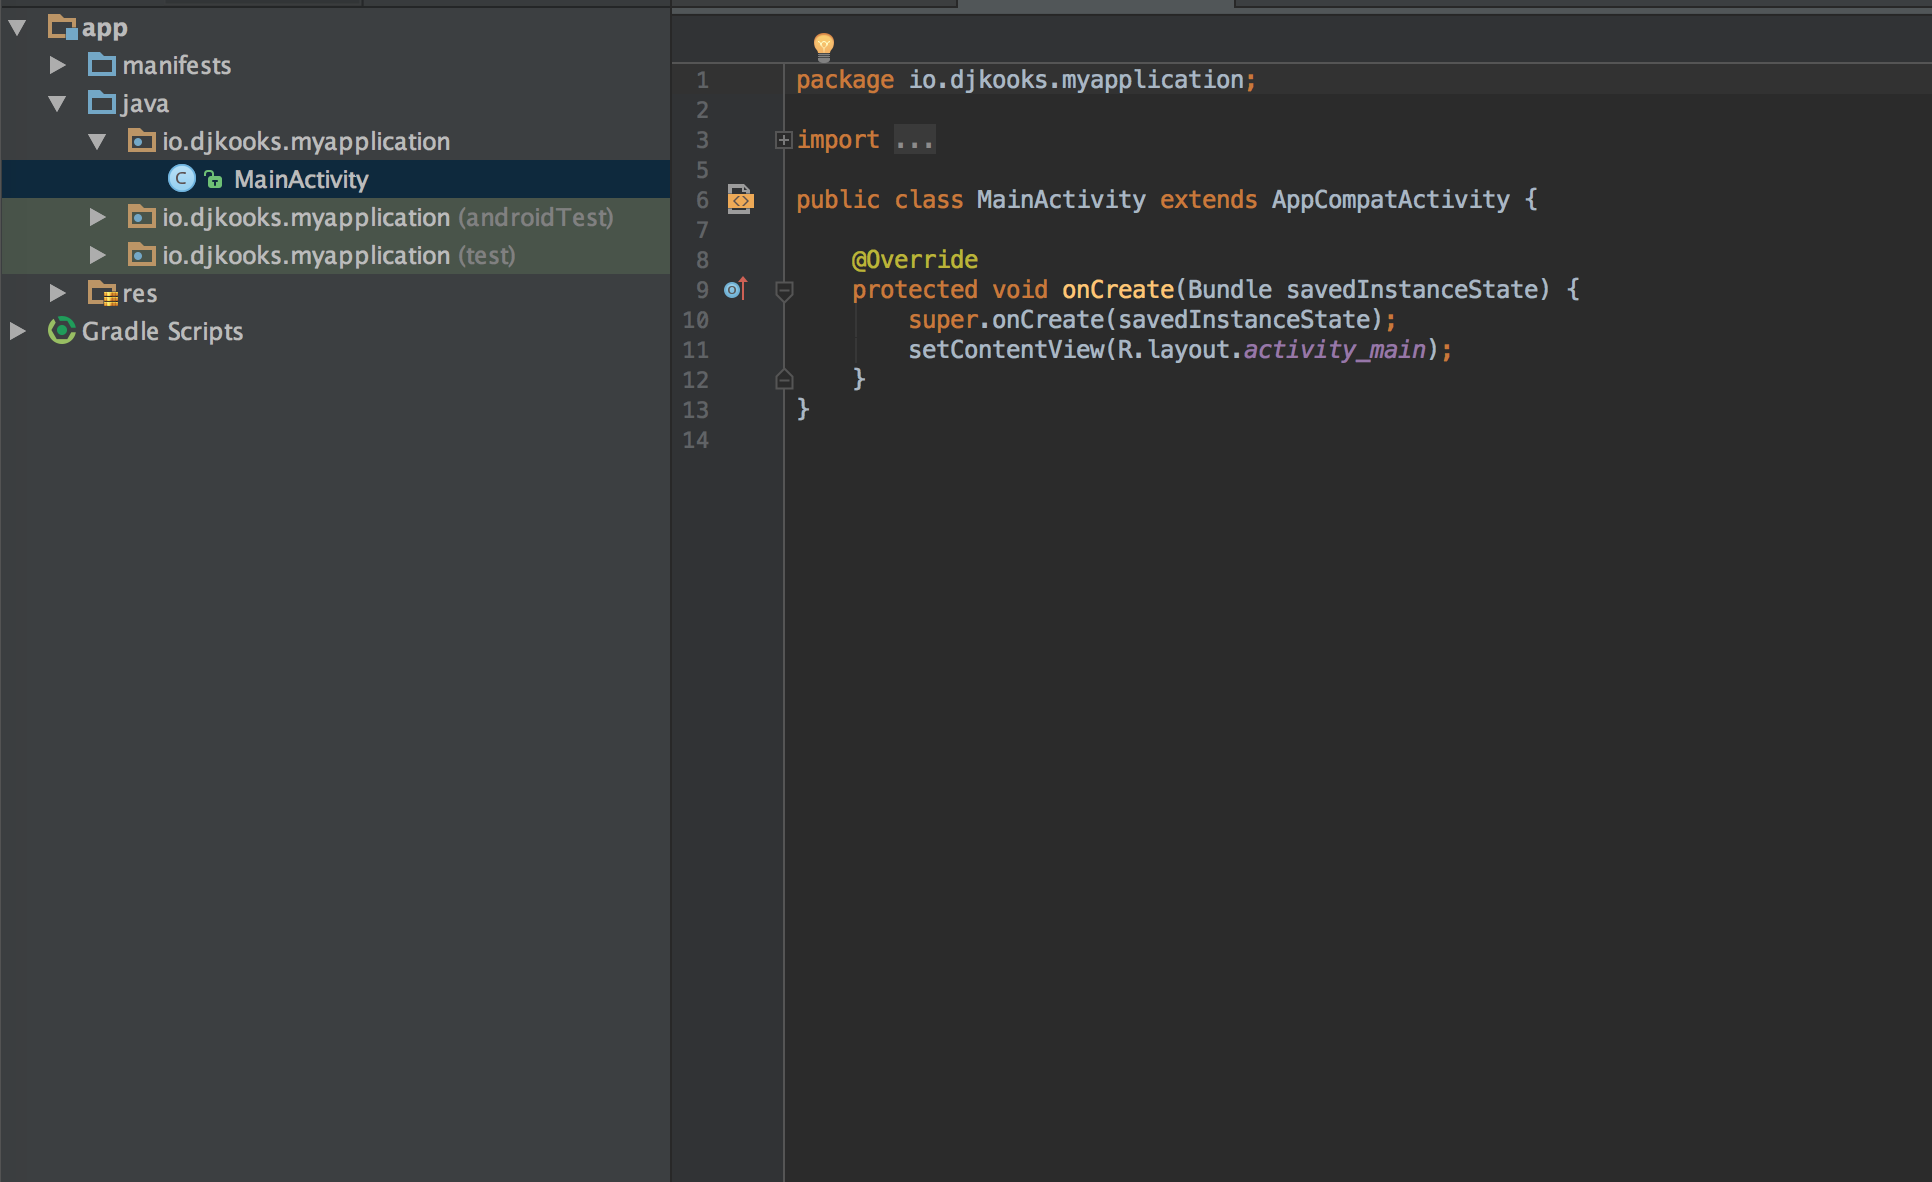Expand the (test) package arrow
Screen dimensions: 1932x1182
tap(97, 256)
